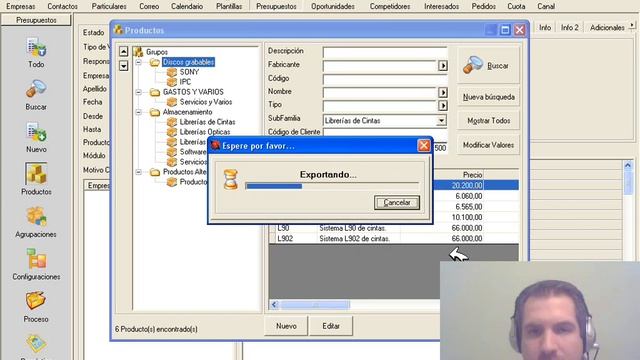Screen dimensions: 640x360
Task: Select the Librerías Opticas tree item
Action: (x=204, y=132)
